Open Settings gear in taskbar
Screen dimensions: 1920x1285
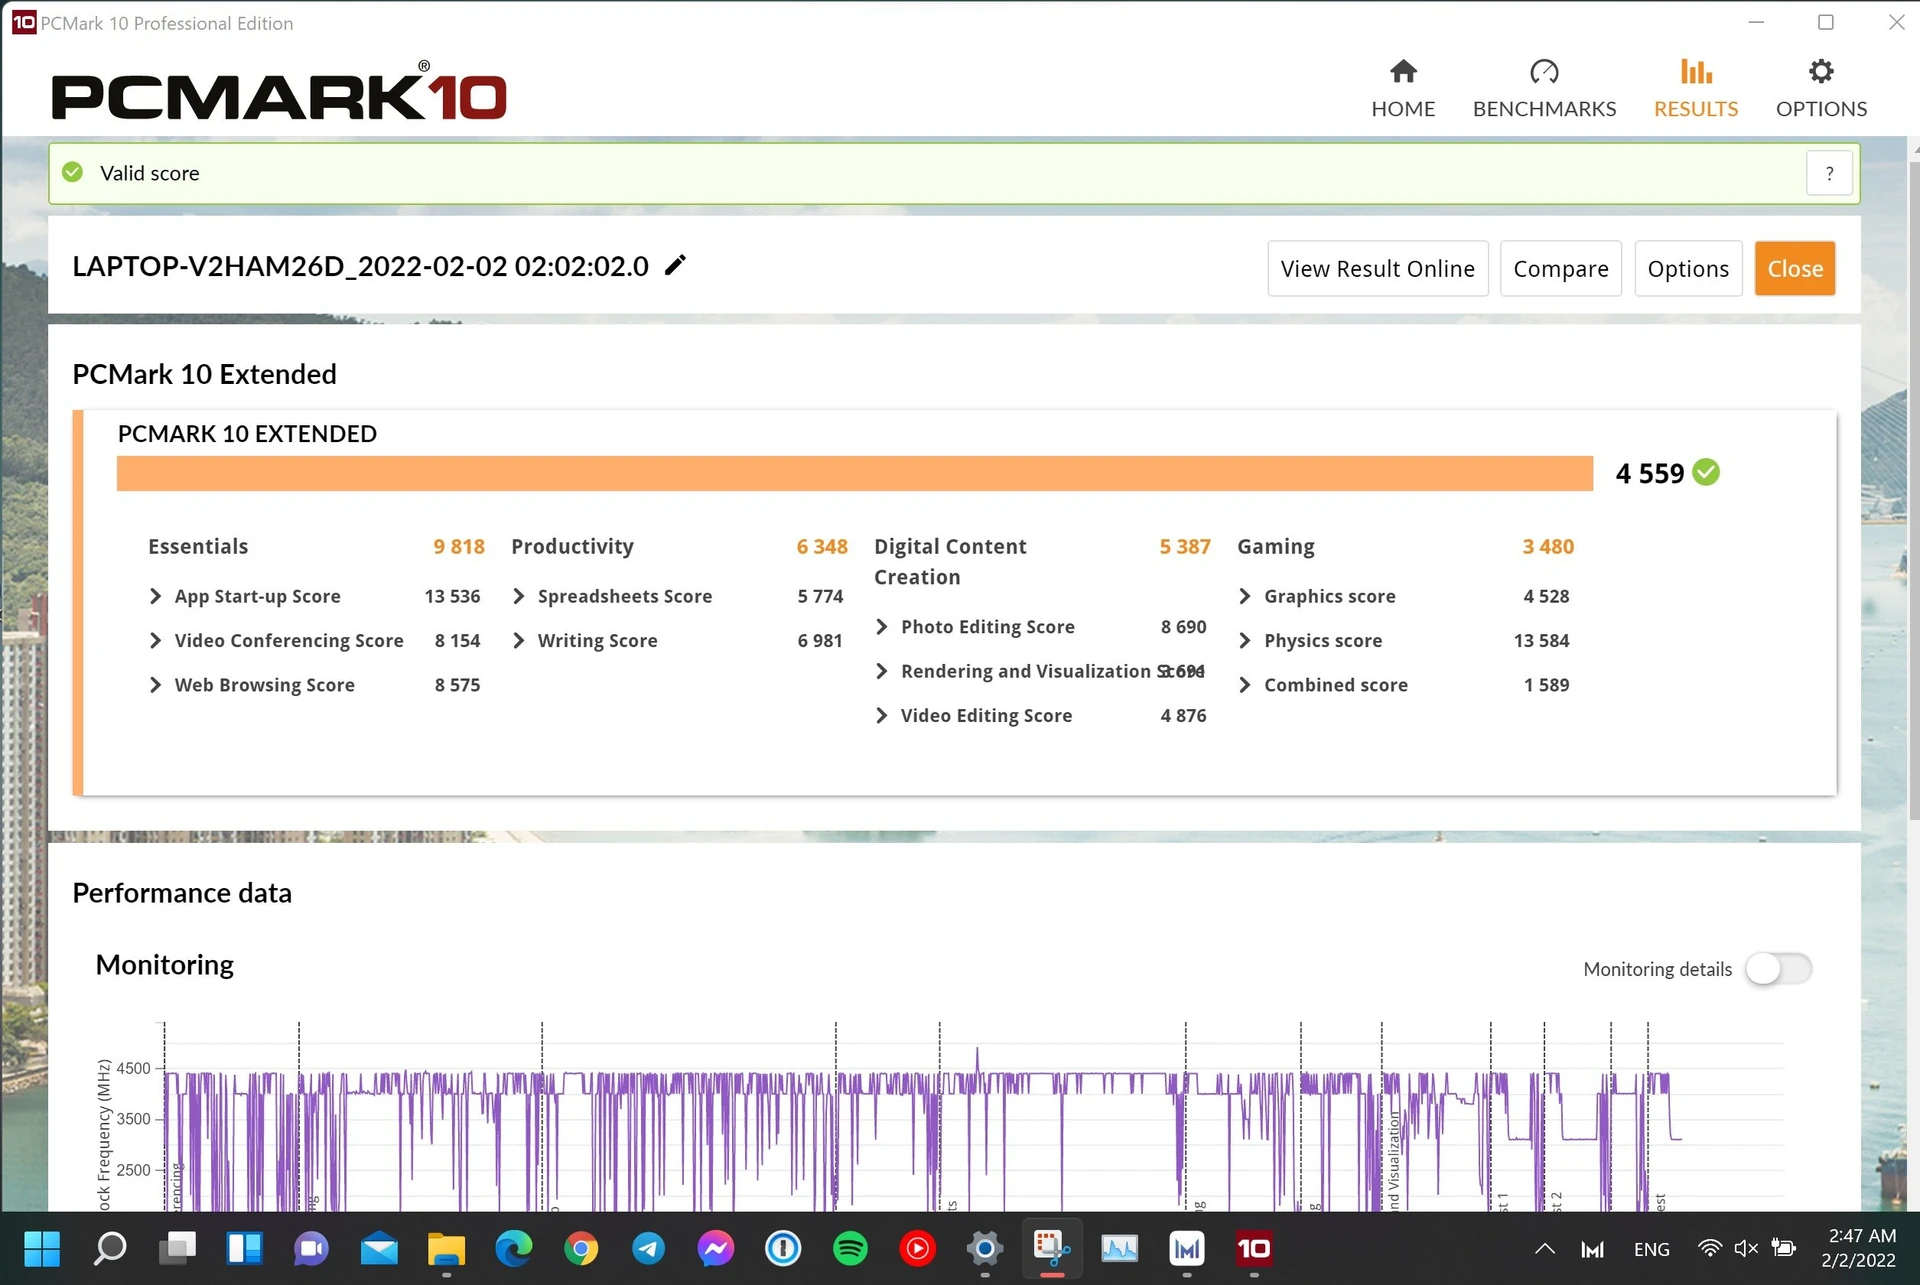985,1249
